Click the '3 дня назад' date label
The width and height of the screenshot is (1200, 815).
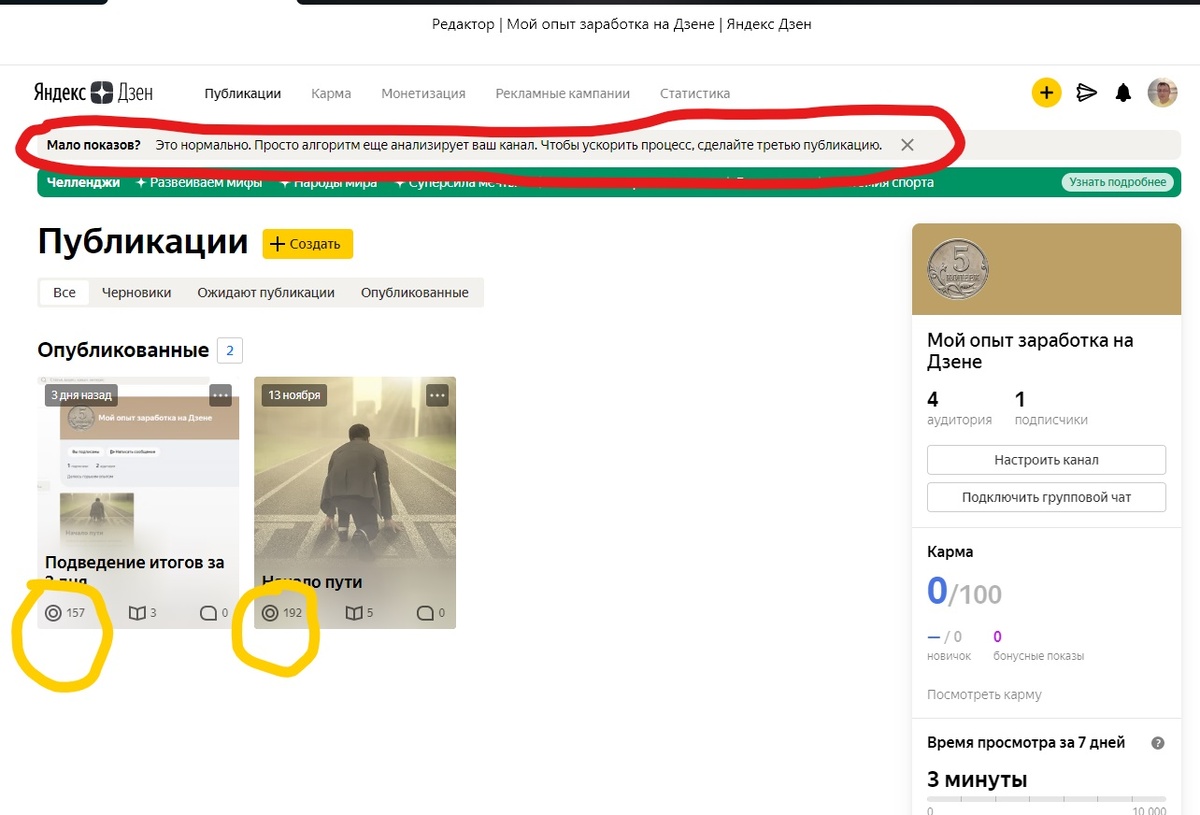tap(81, 395)
